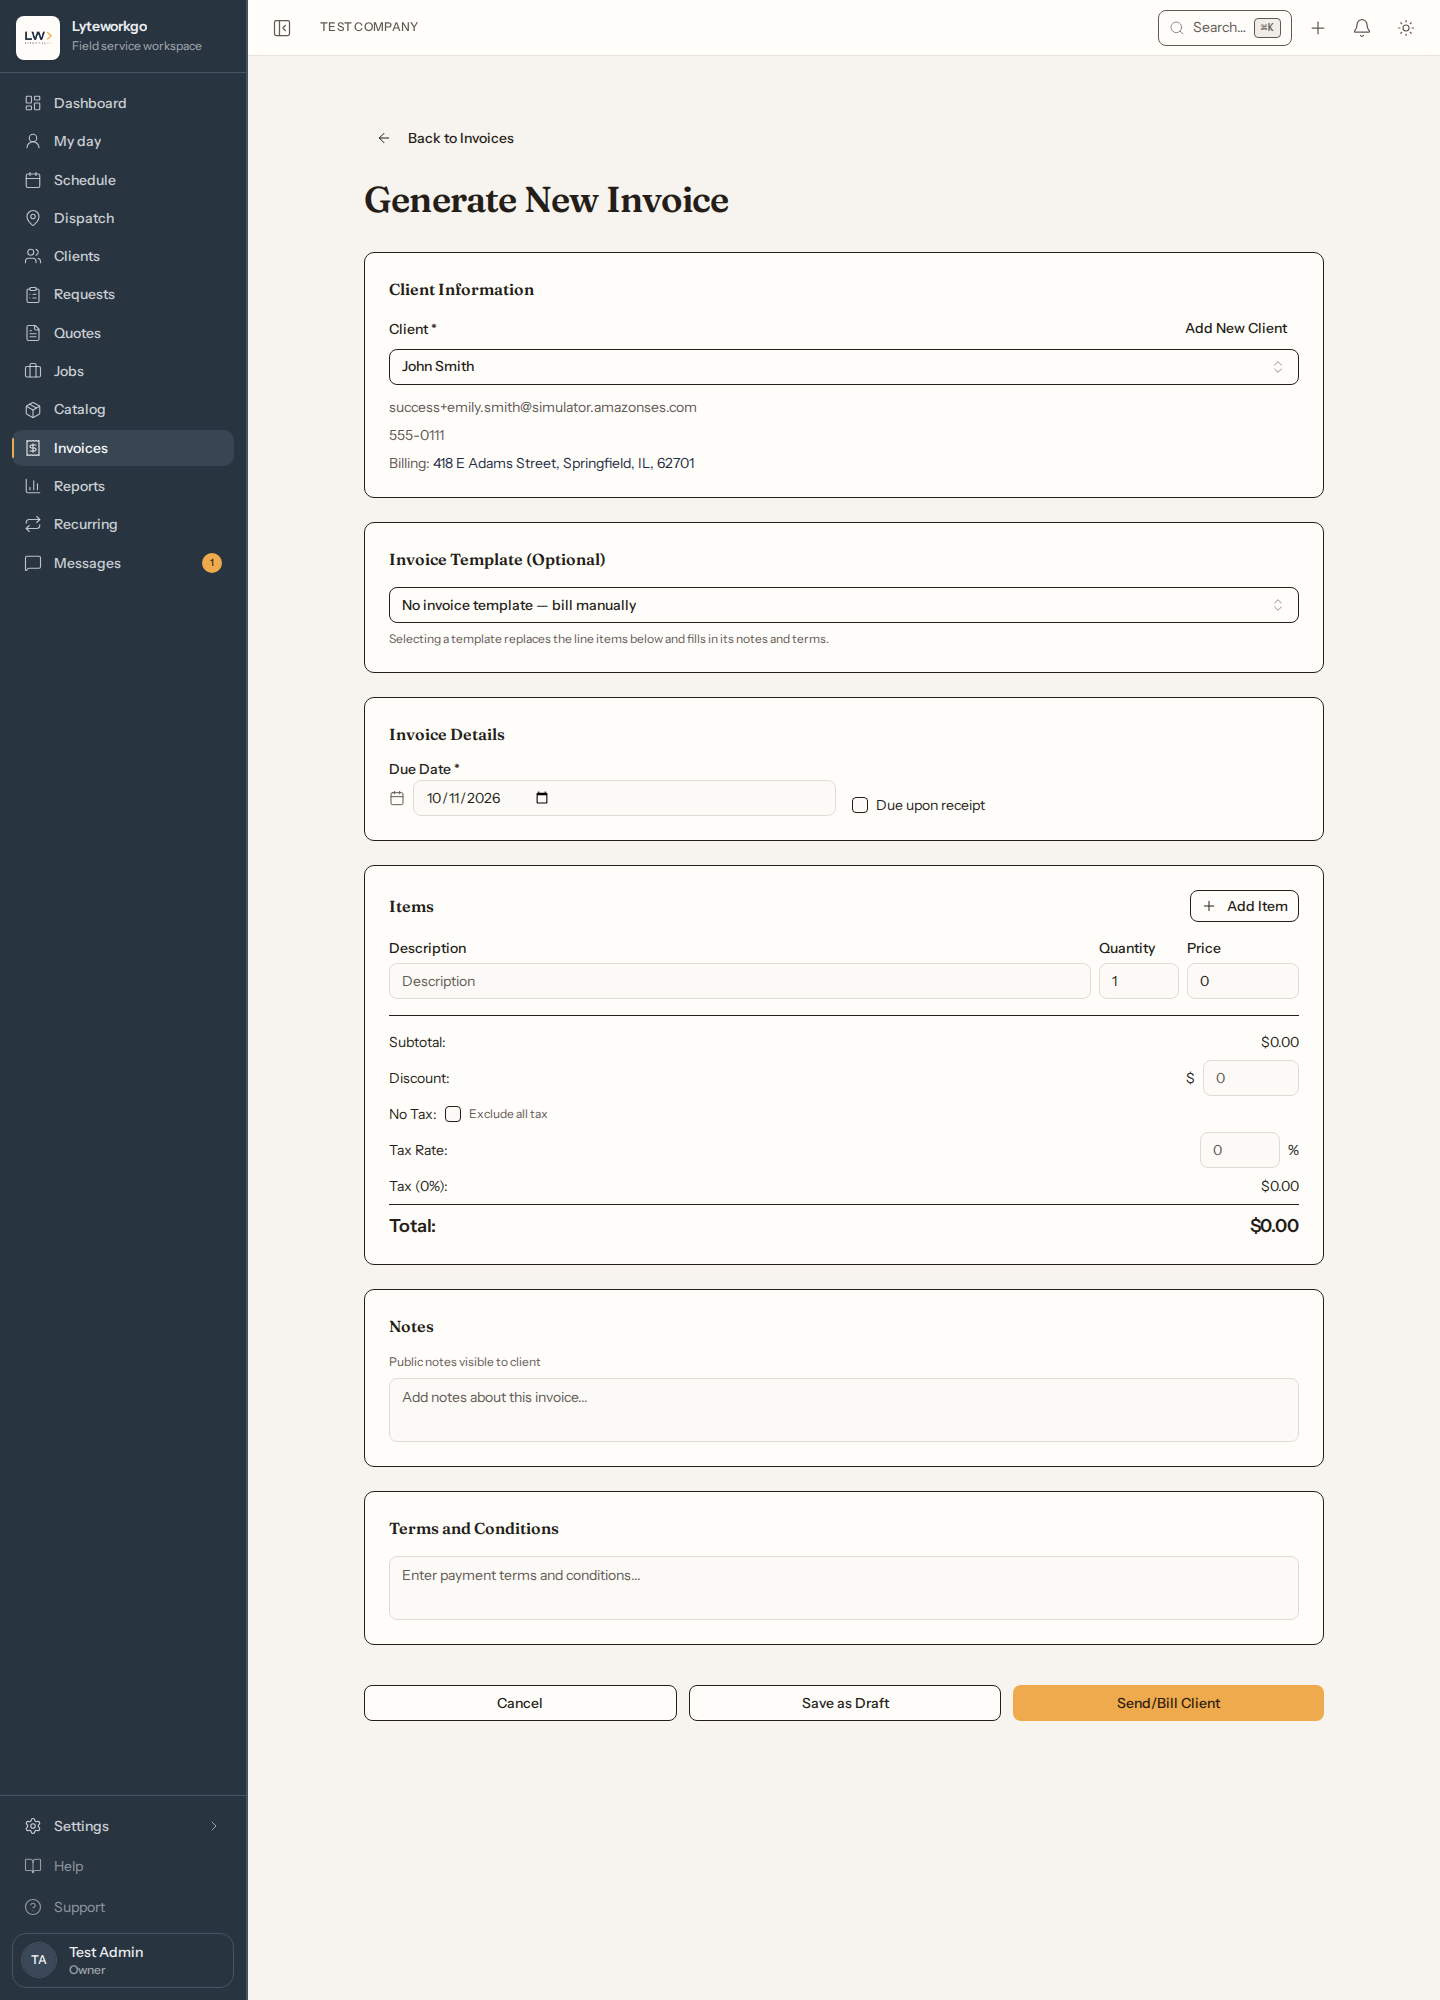1440x2000 pixels.
Task: Click the Add Item button
Action: tap(1244, 906)
